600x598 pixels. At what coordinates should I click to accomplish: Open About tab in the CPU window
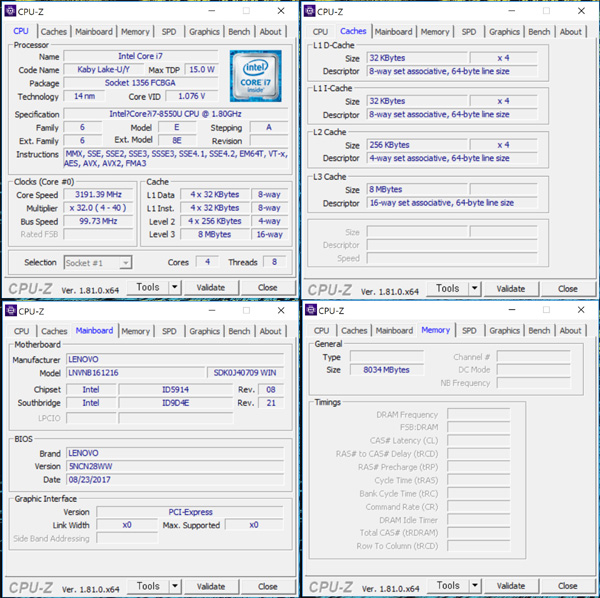point(271,32)
